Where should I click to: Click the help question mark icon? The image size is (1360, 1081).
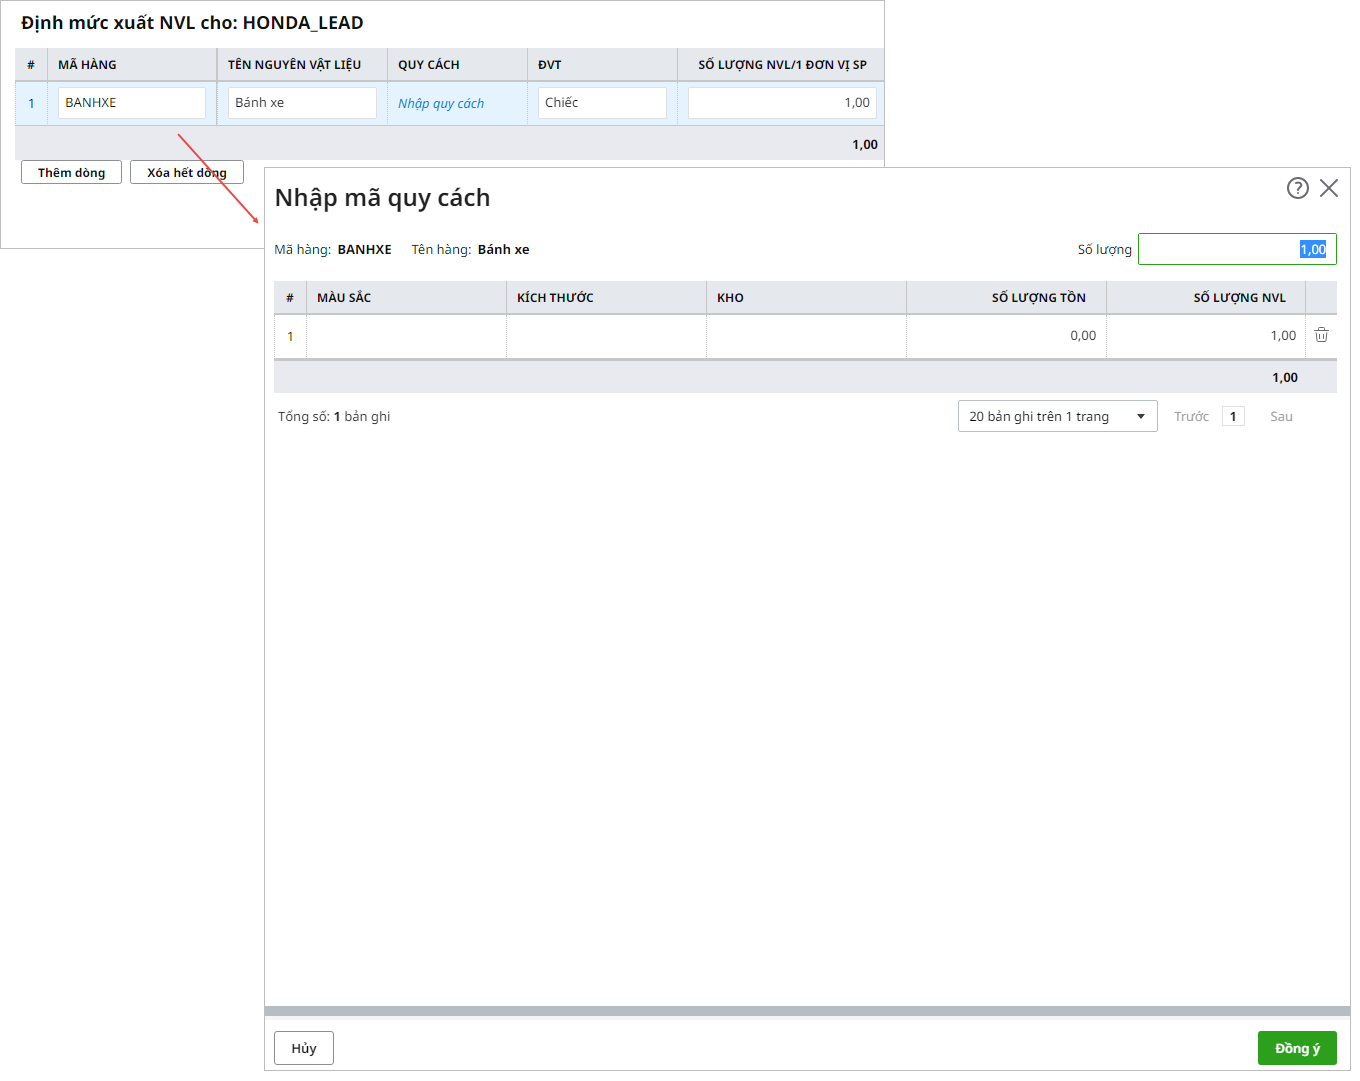(1297, 188)
